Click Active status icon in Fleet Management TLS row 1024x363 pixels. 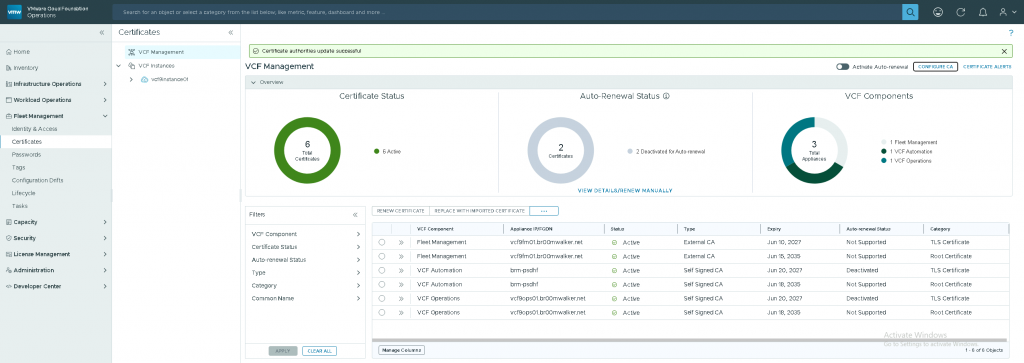tap(615, 242)
